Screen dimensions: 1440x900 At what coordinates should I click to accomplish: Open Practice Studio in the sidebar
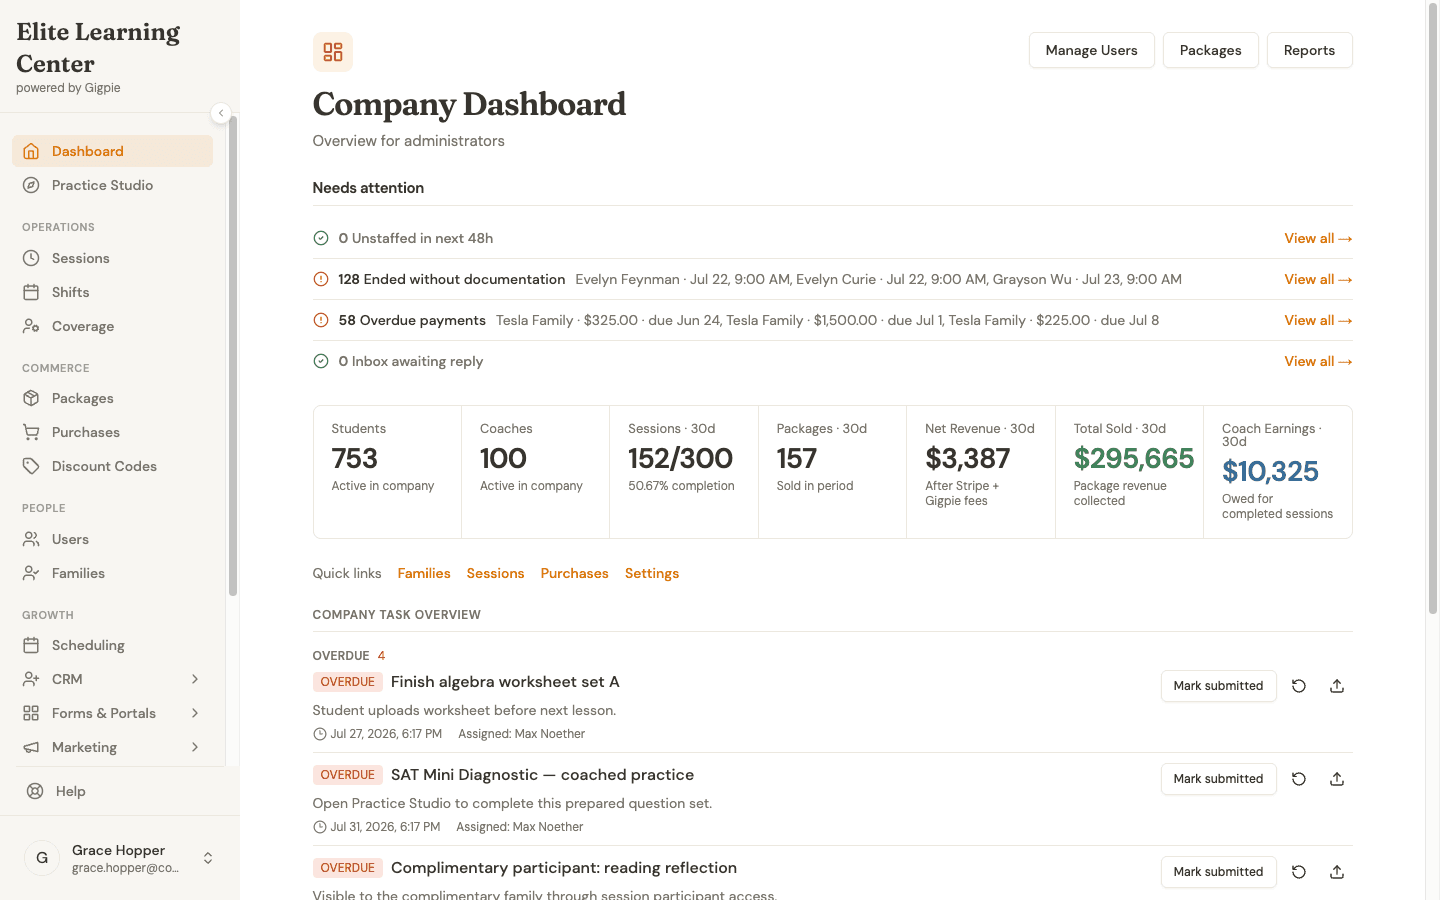[x=112, y=185]
